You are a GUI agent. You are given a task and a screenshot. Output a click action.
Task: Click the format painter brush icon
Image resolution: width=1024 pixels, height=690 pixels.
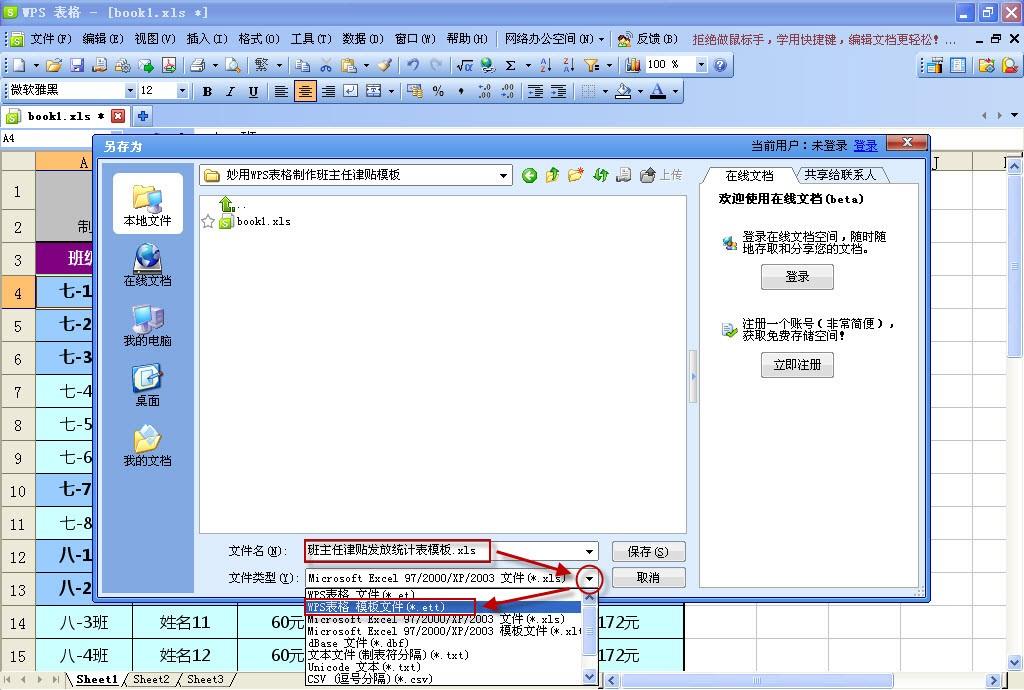point(385,65)
